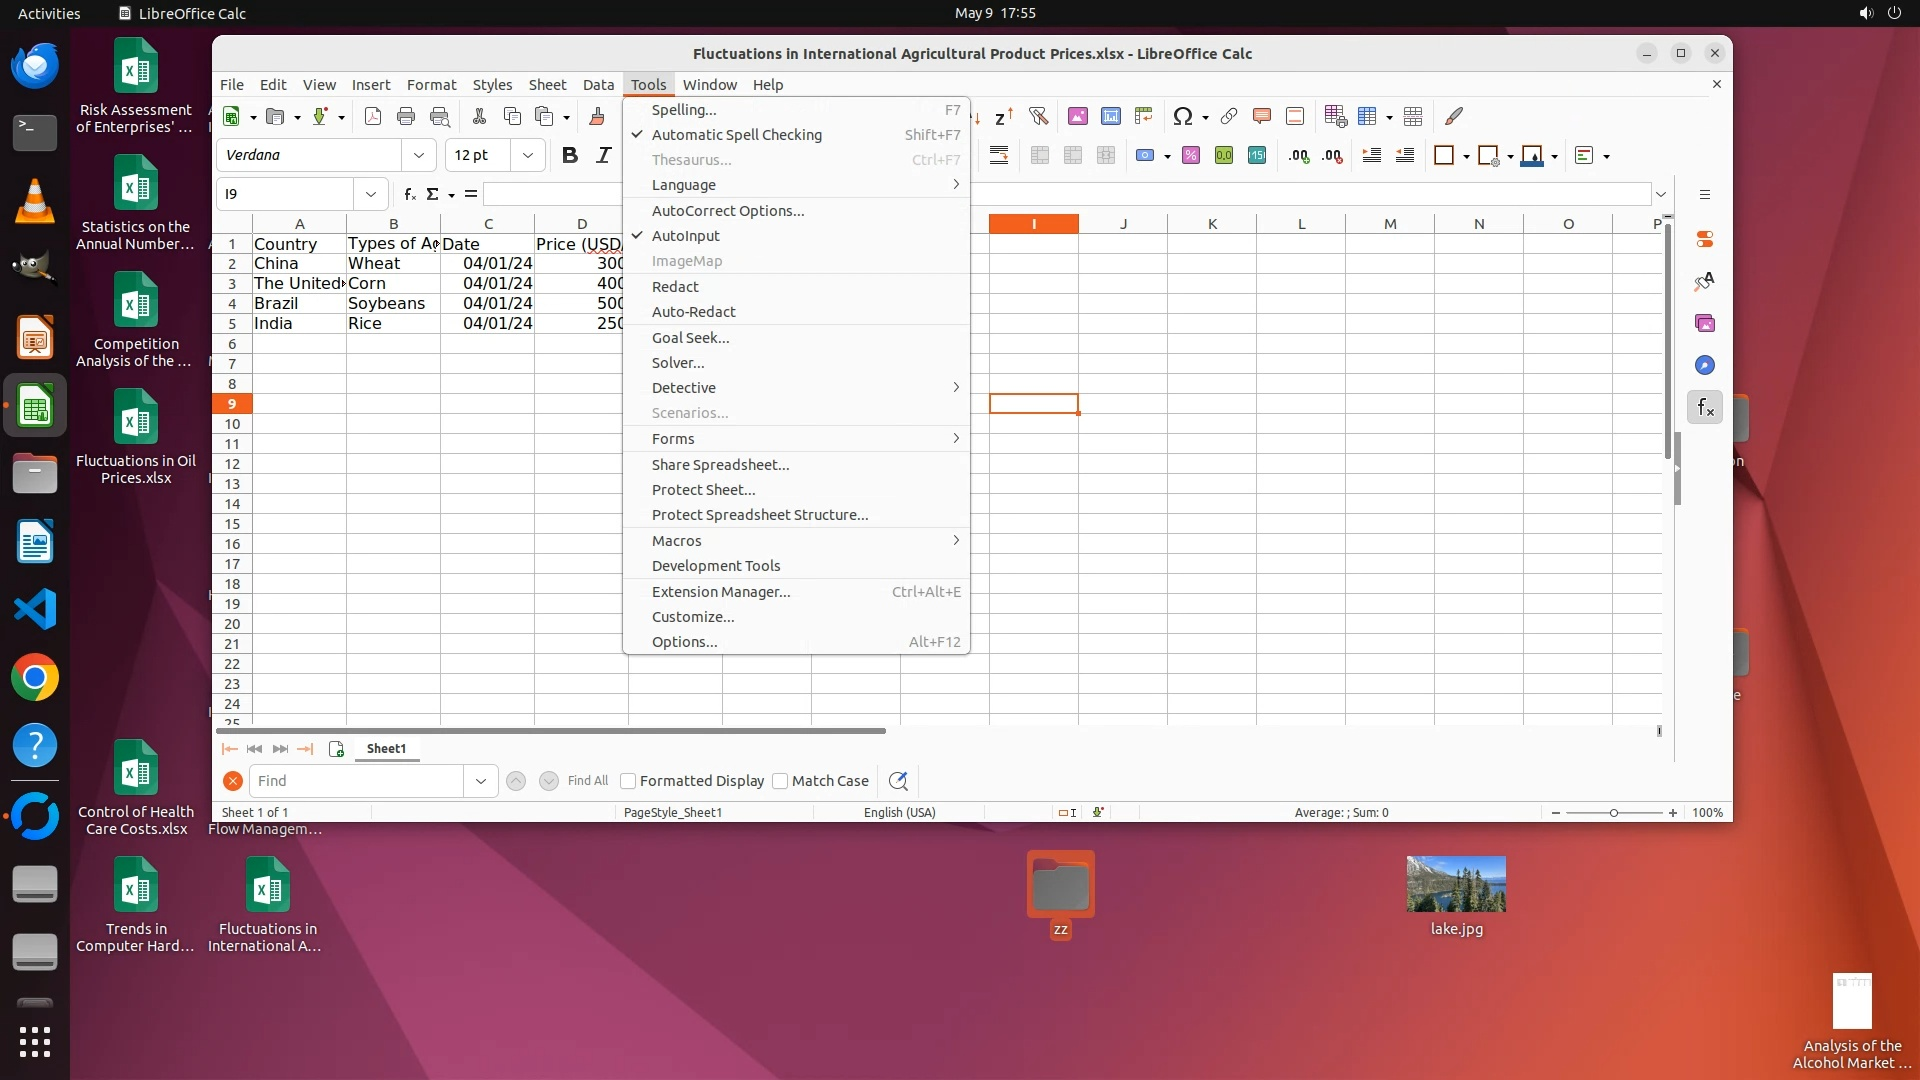Click the AutoFilter icon in toolbar
This screenshot has height=1080, width=1920.
1038,116
